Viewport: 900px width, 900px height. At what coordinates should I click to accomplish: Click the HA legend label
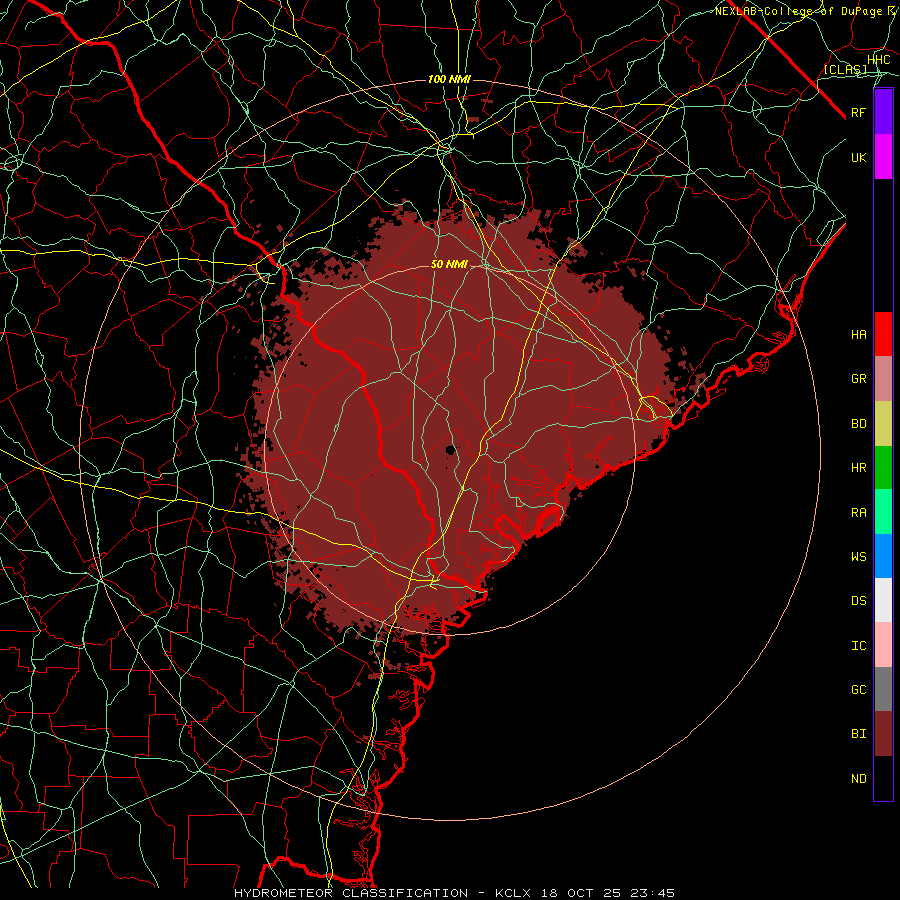coord(859,334)
